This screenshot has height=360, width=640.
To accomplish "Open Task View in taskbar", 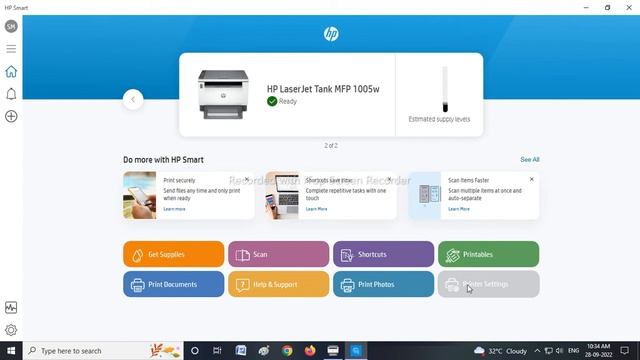I will click(217, 351).
